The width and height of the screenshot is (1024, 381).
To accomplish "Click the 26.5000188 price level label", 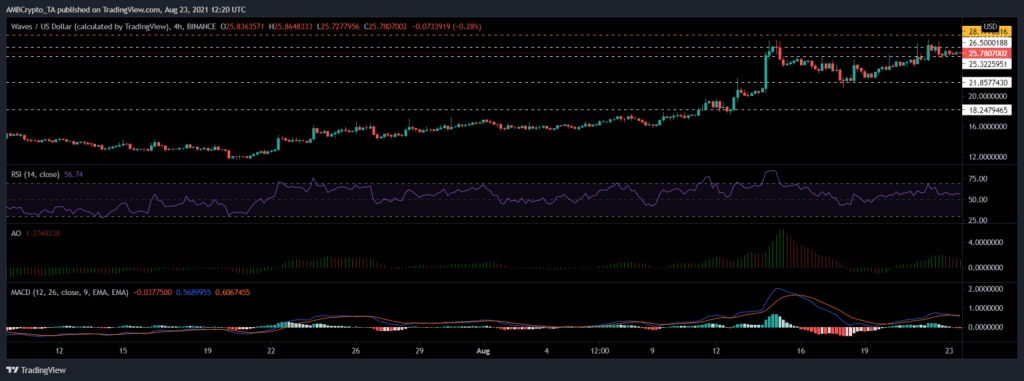I will [989, 42].
